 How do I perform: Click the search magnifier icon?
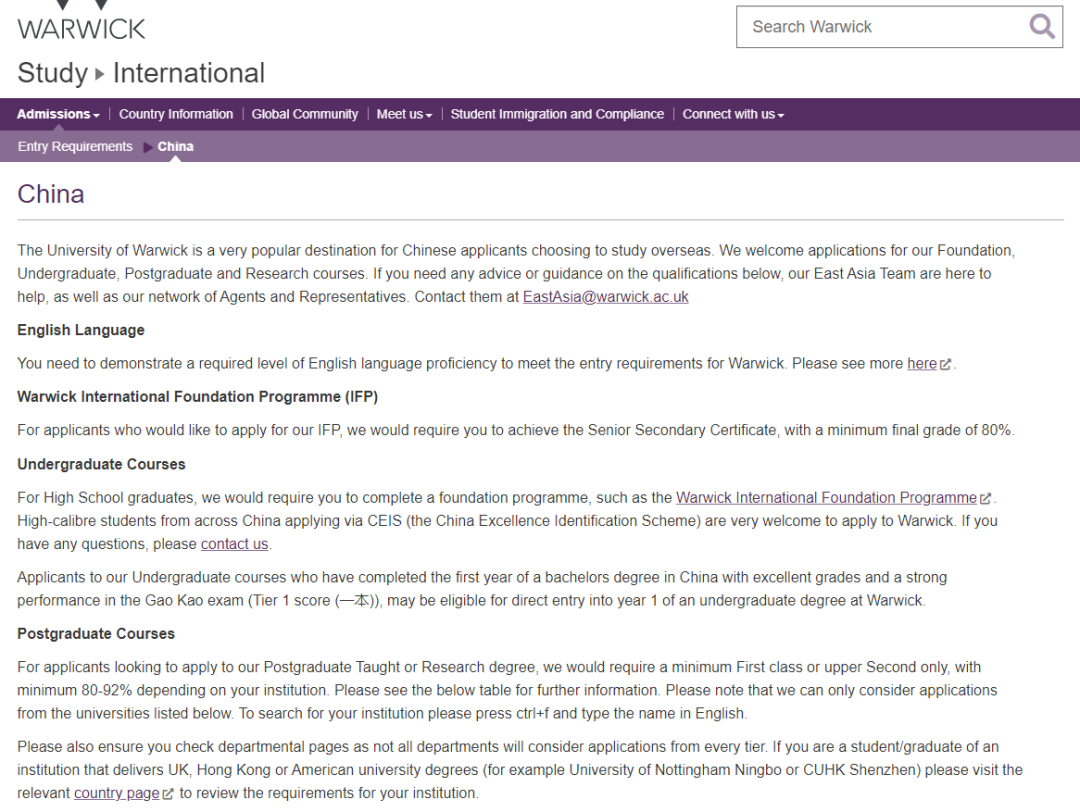(1041, 27)
